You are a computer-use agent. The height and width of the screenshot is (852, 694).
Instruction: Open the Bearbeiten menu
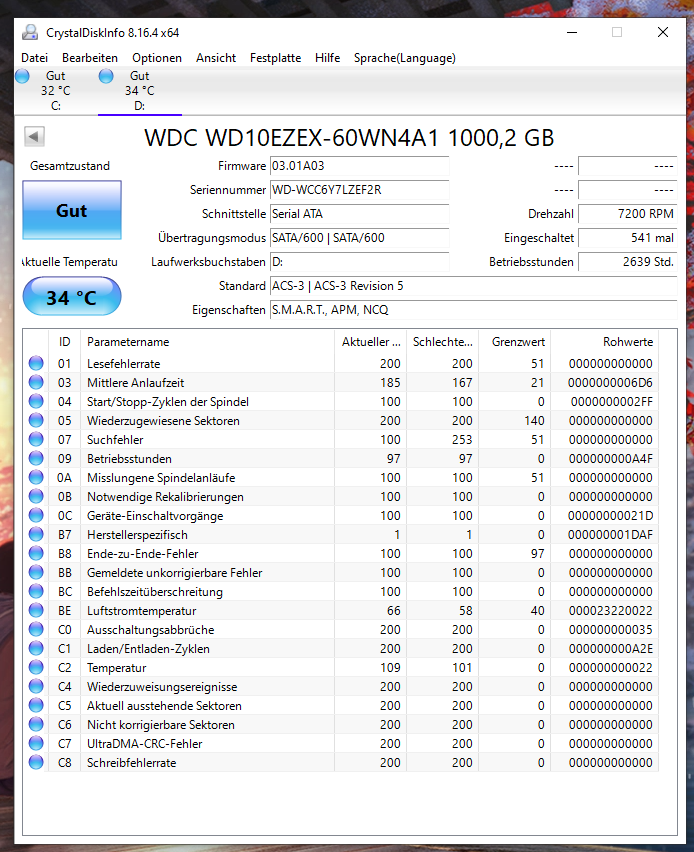click(90, 58)
